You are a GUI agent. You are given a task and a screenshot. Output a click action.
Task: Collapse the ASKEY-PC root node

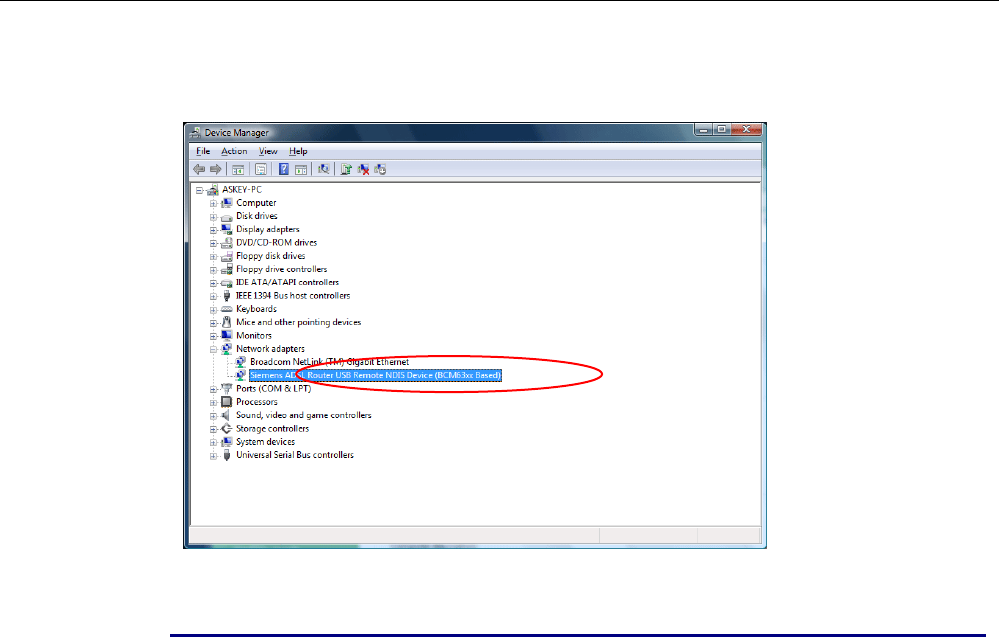pyautogui.click(x=199, y=190)
